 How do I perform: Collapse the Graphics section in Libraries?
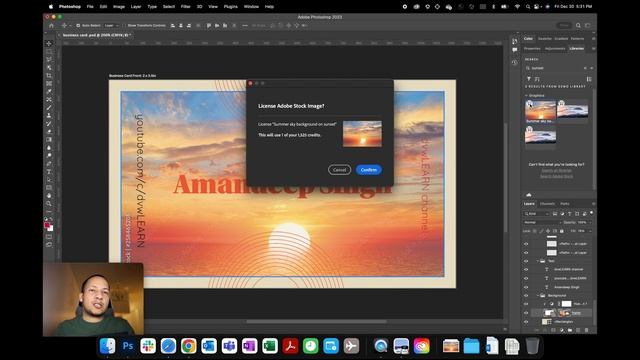(526, 96)
